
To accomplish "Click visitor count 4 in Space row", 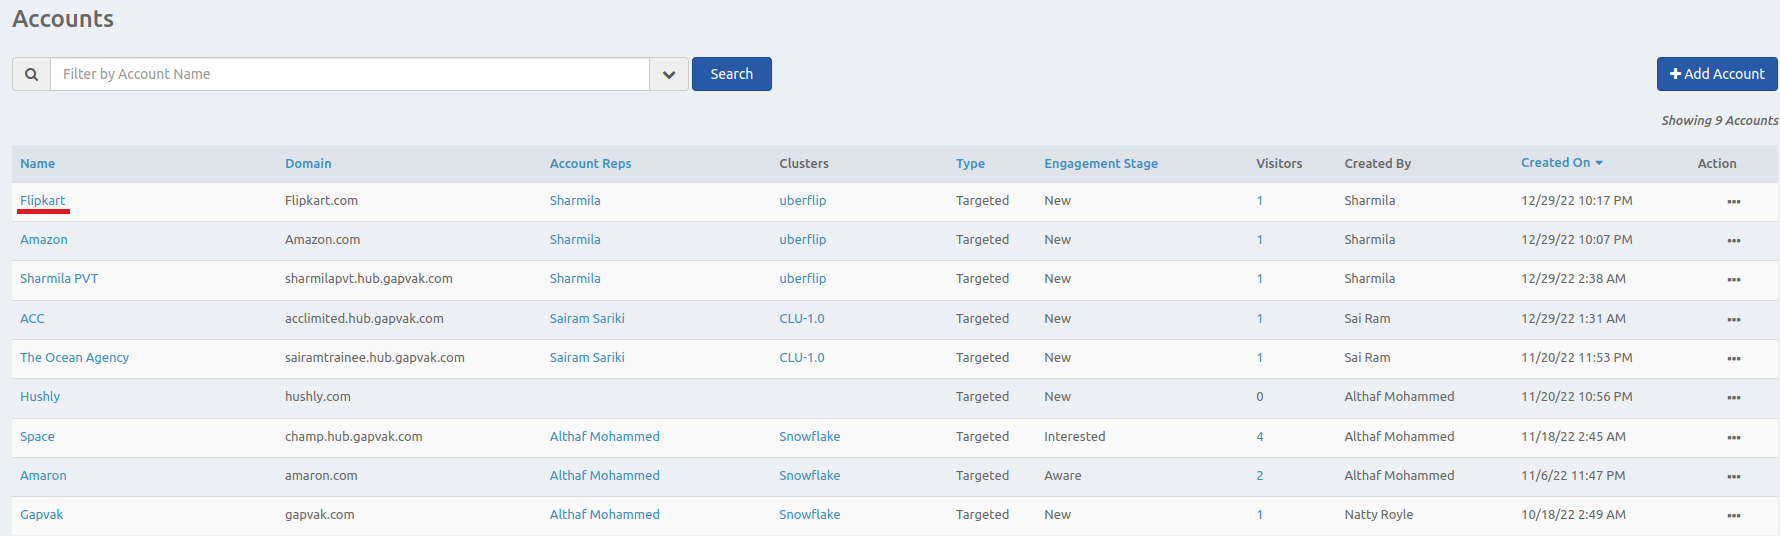I will tap(1260, 437).
